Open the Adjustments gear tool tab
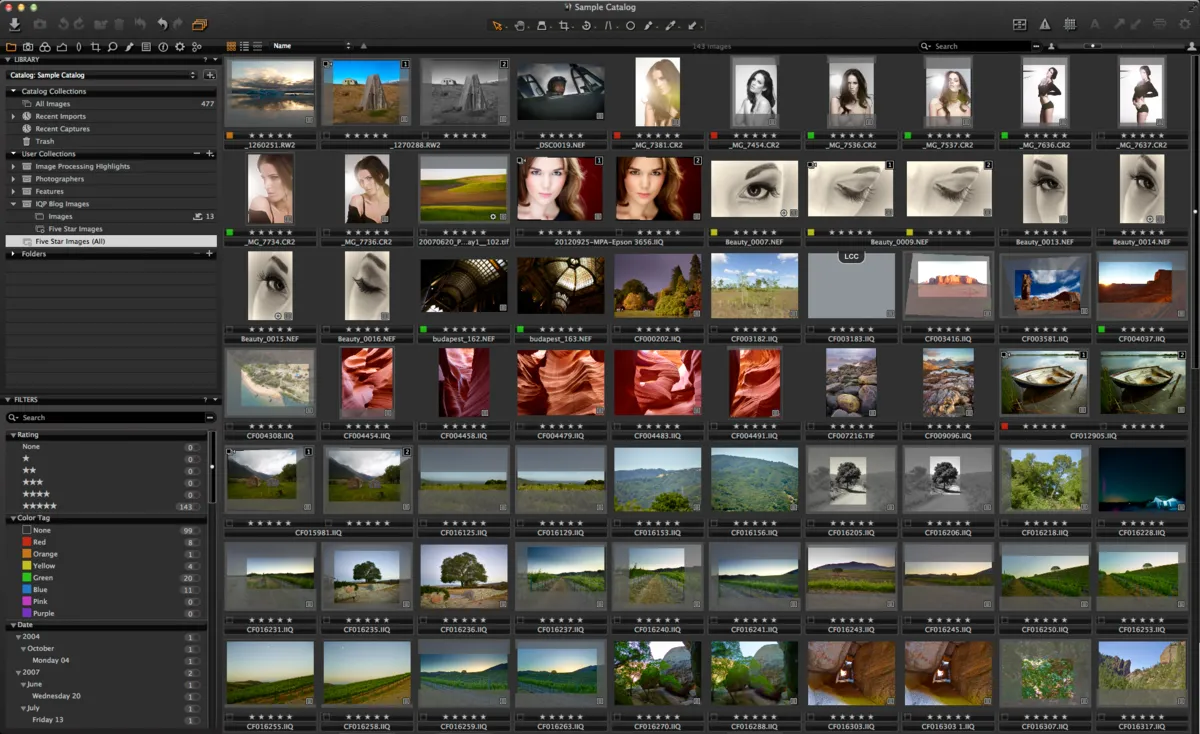Viewport: 1200px width, 734px height. pos(179,47)
